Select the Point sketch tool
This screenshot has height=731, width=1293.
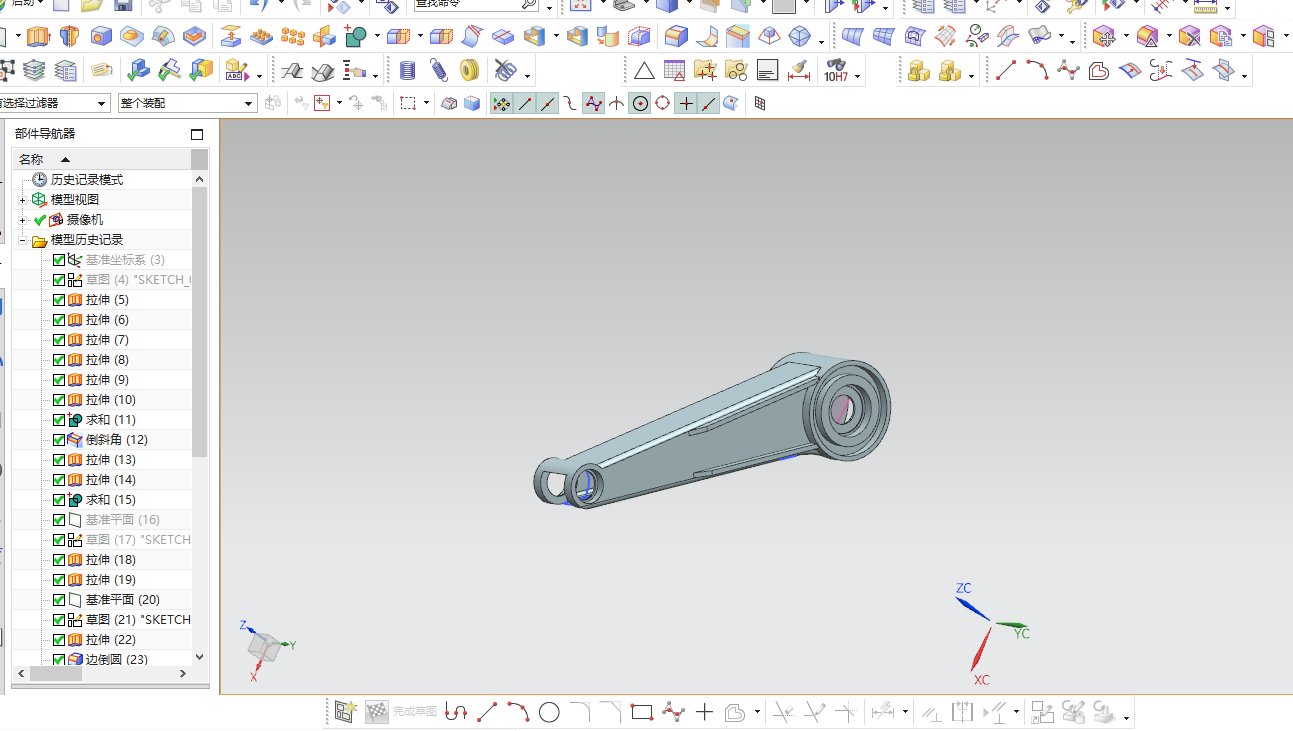click(704, 712)
